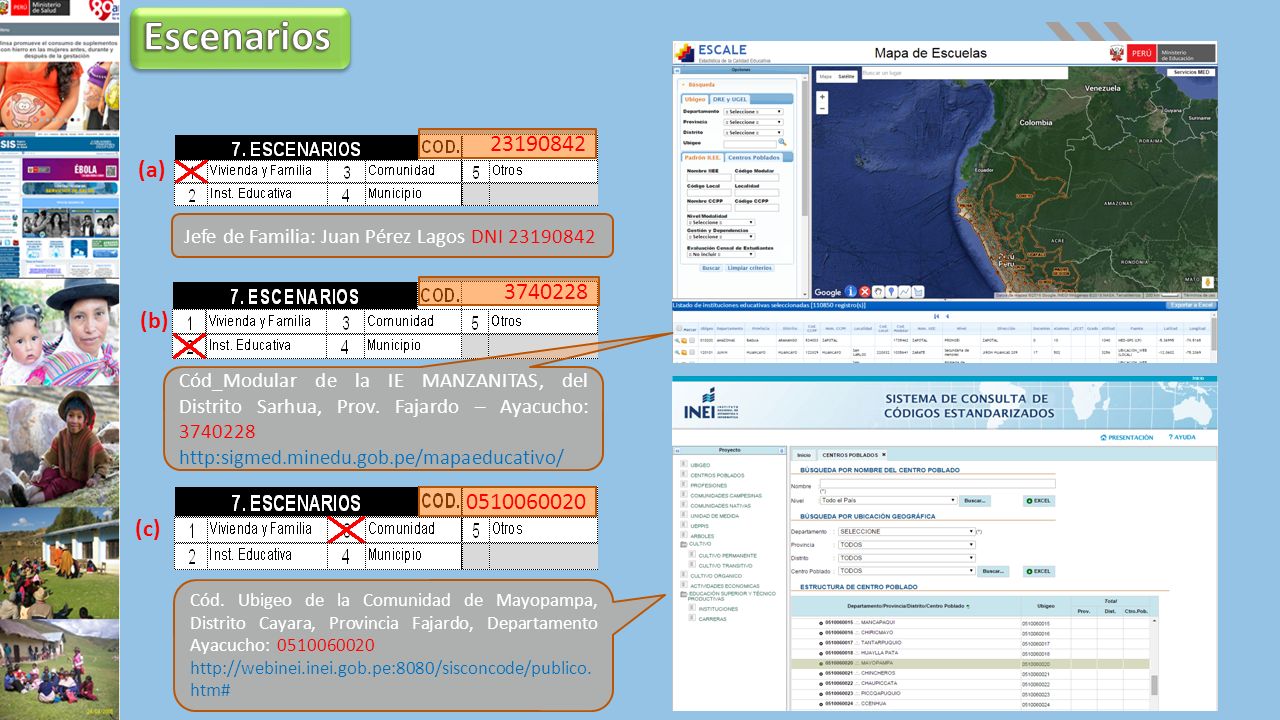Click the Buscar button in ESCALE search panel

(711, 268)
